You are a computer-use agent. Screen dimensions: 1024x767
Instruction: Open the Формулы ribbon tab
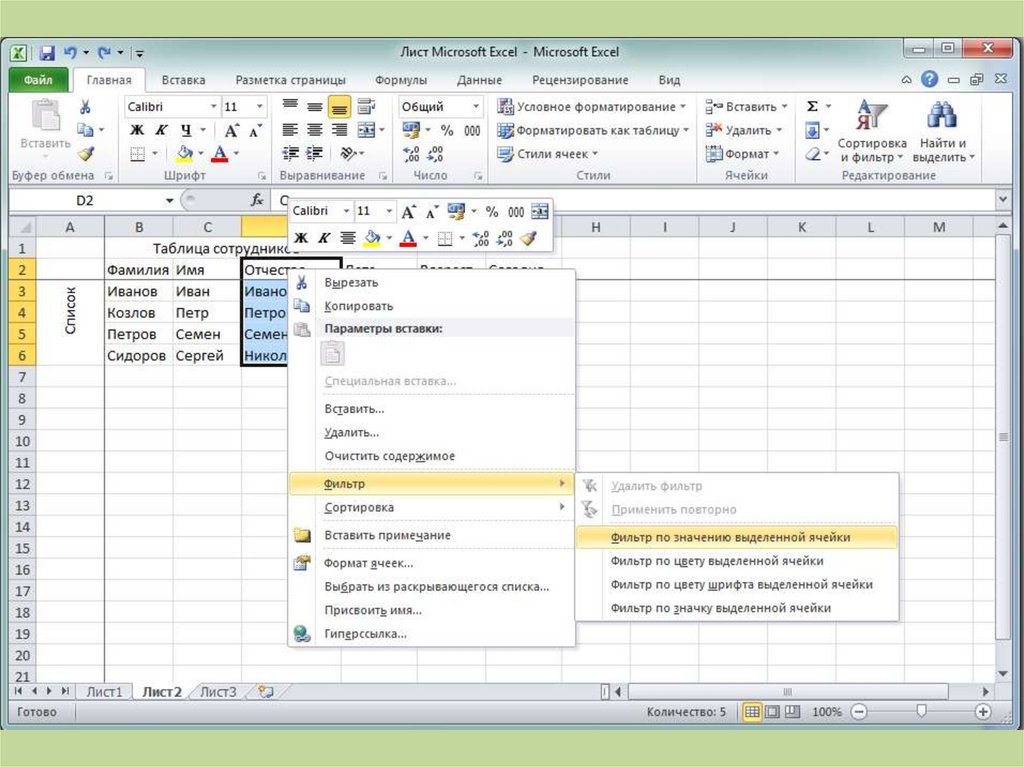click(x=400, y=80)
